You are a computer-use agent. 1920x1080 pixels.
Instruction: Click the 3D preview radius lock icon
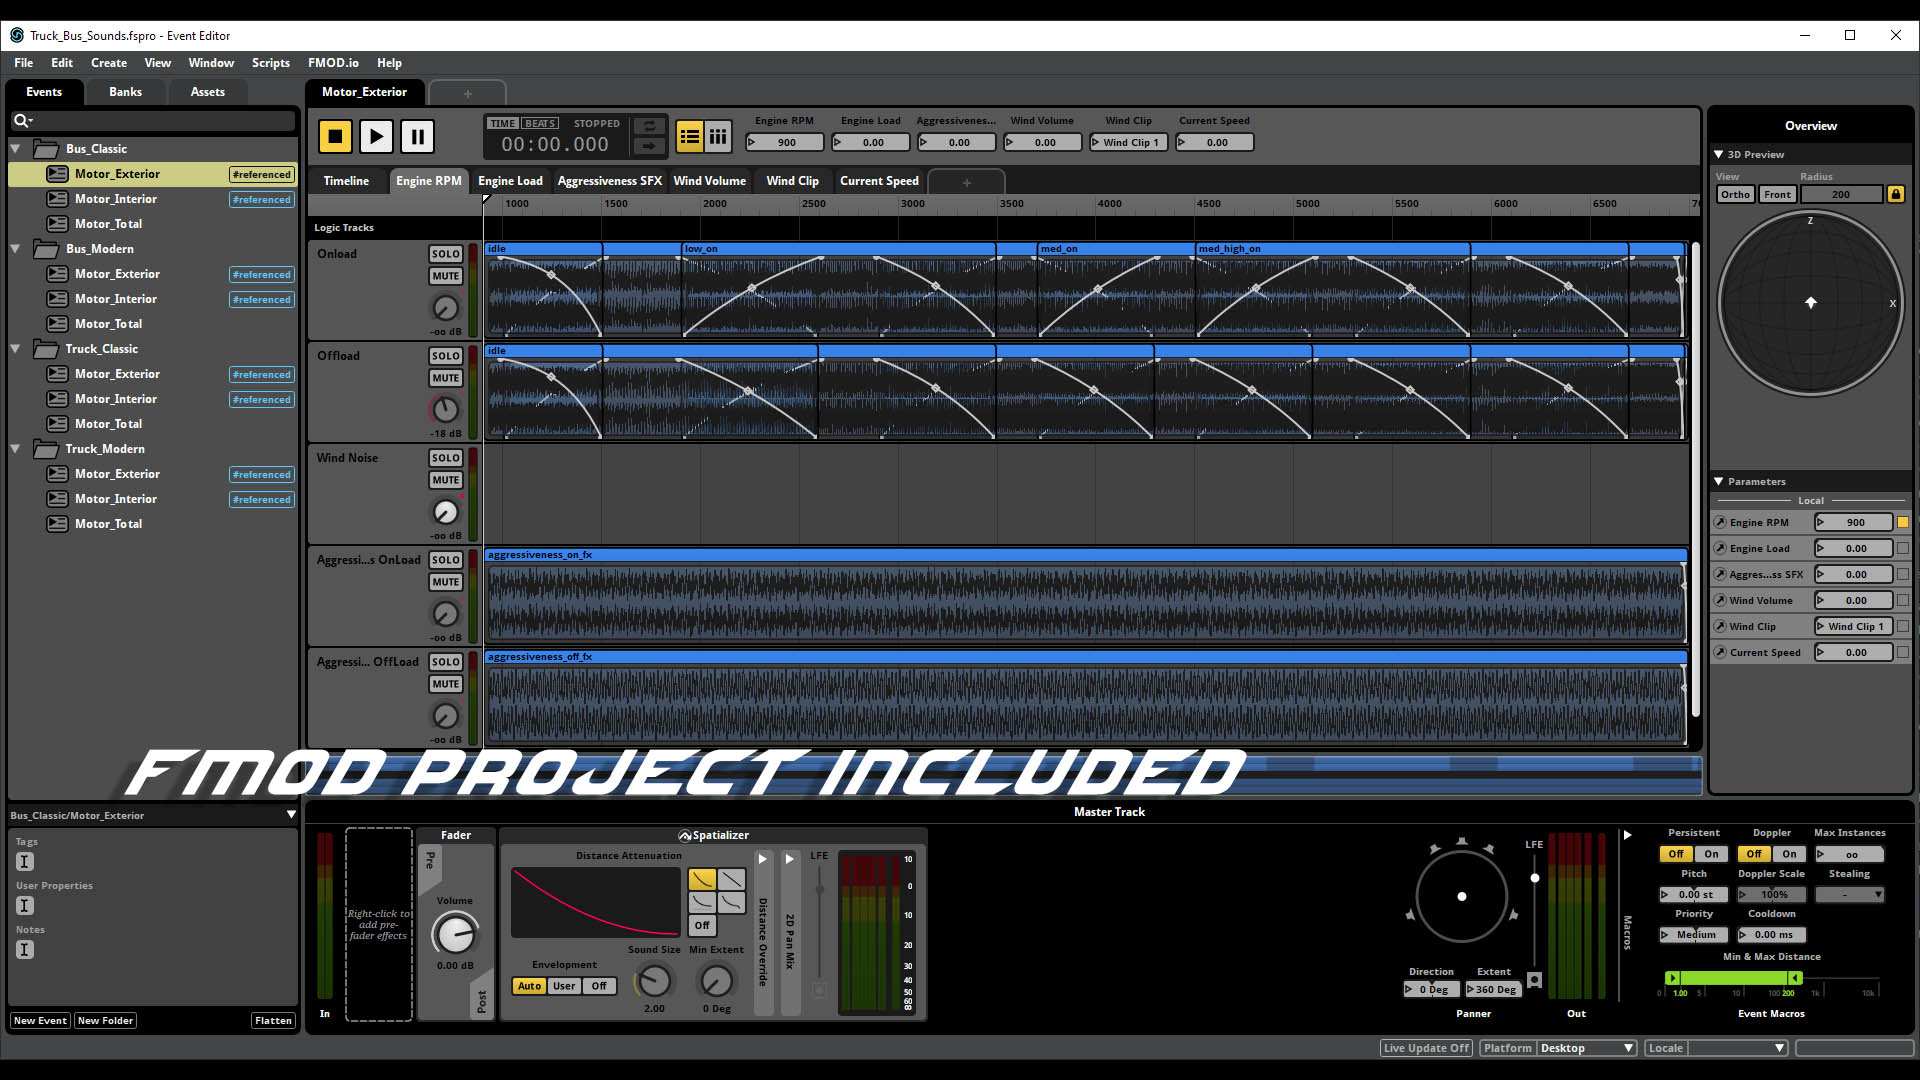[1895, 194]
